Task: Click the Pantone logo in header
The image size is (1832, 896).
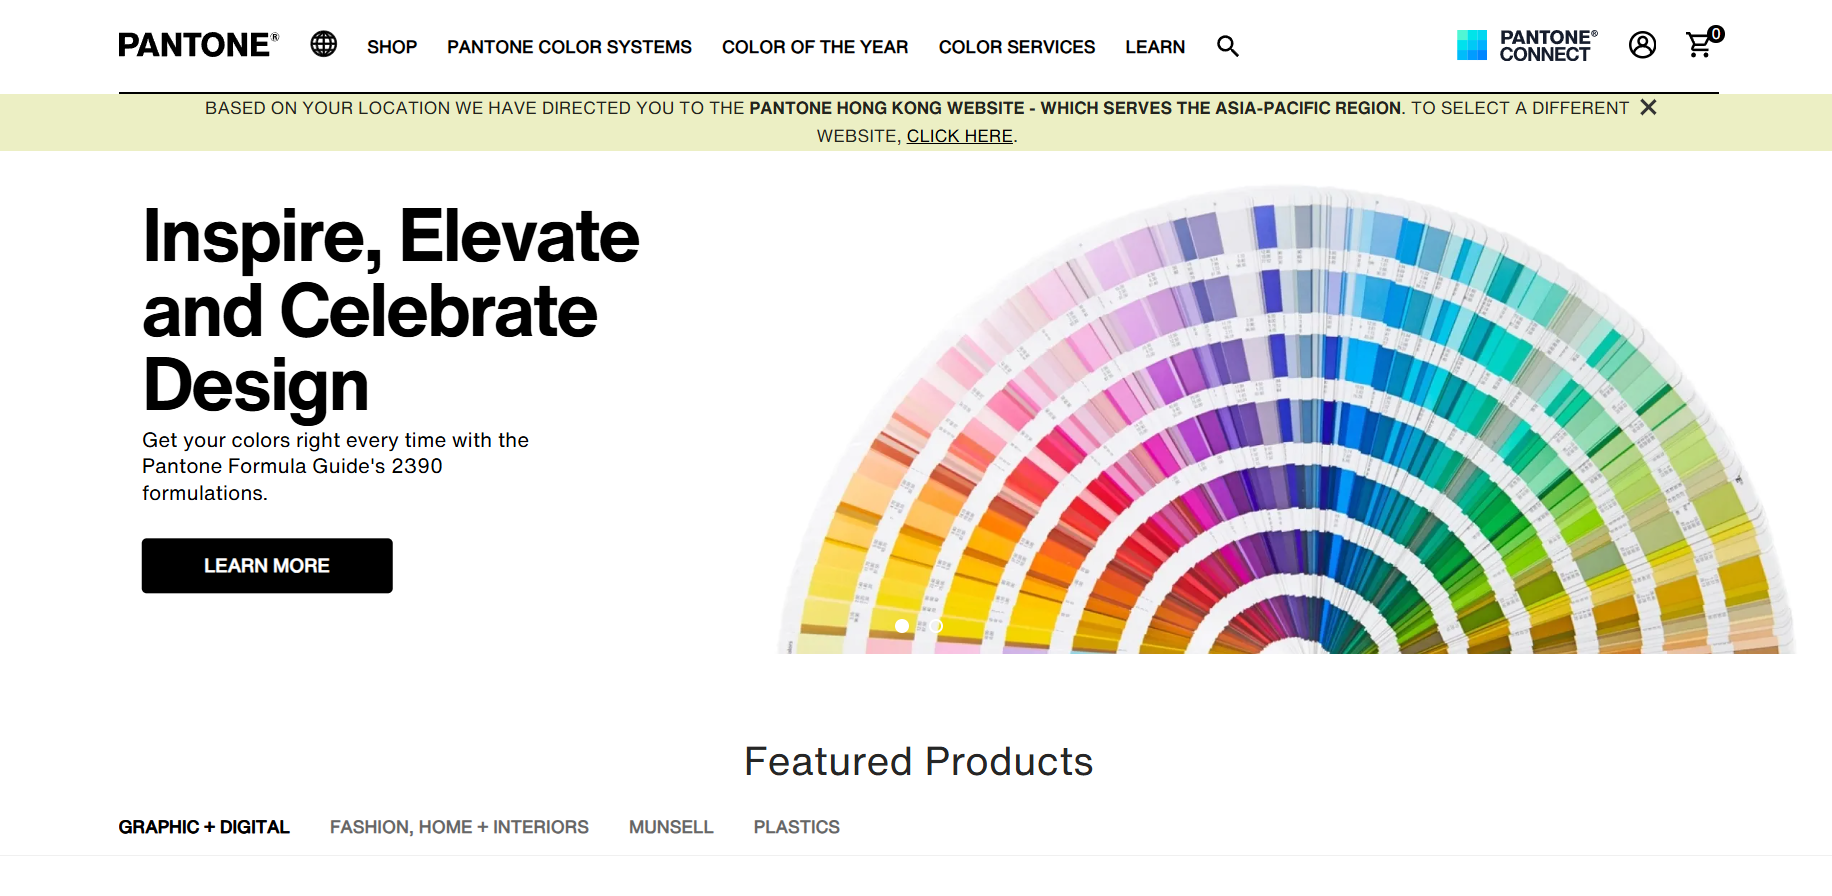Action: coord(198,45)
